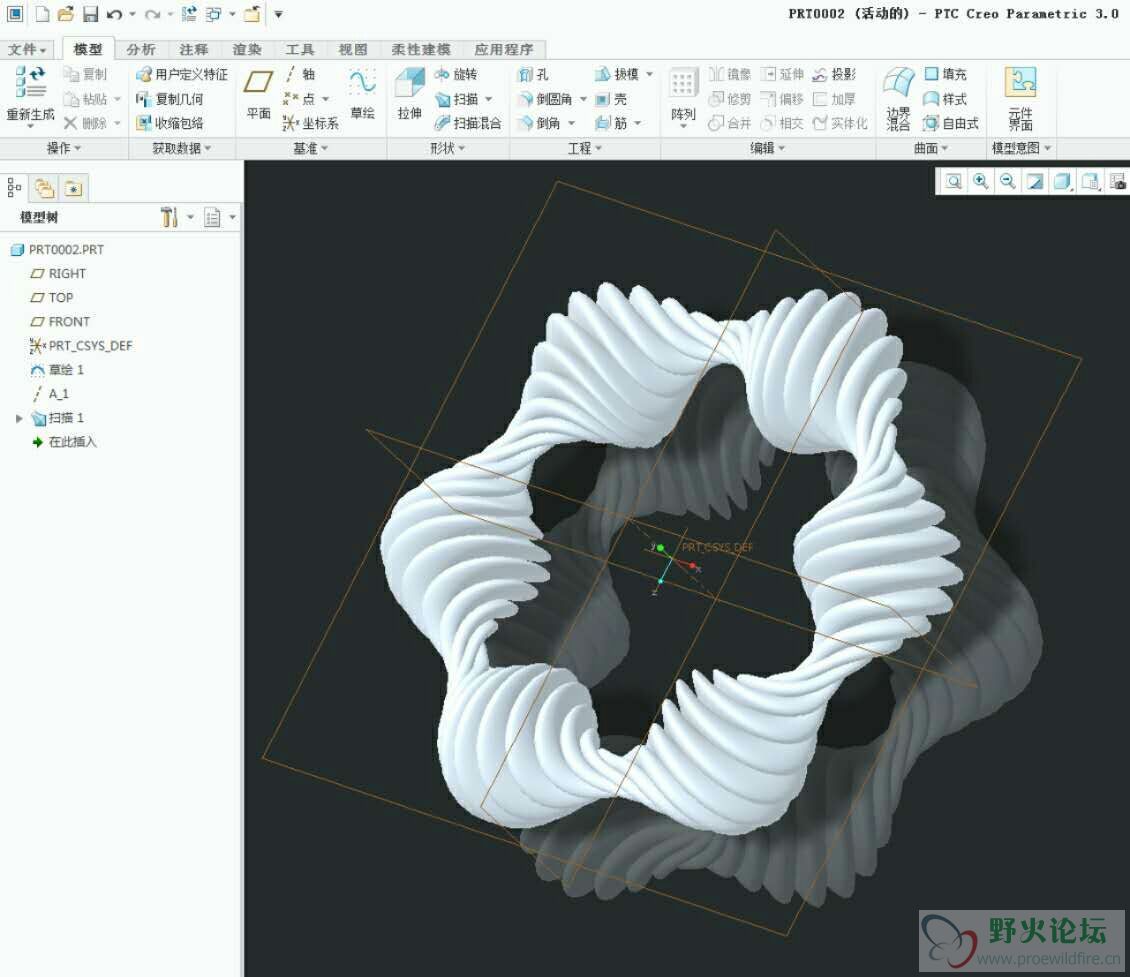Select the 样式 (Style) surface tool

946,99
